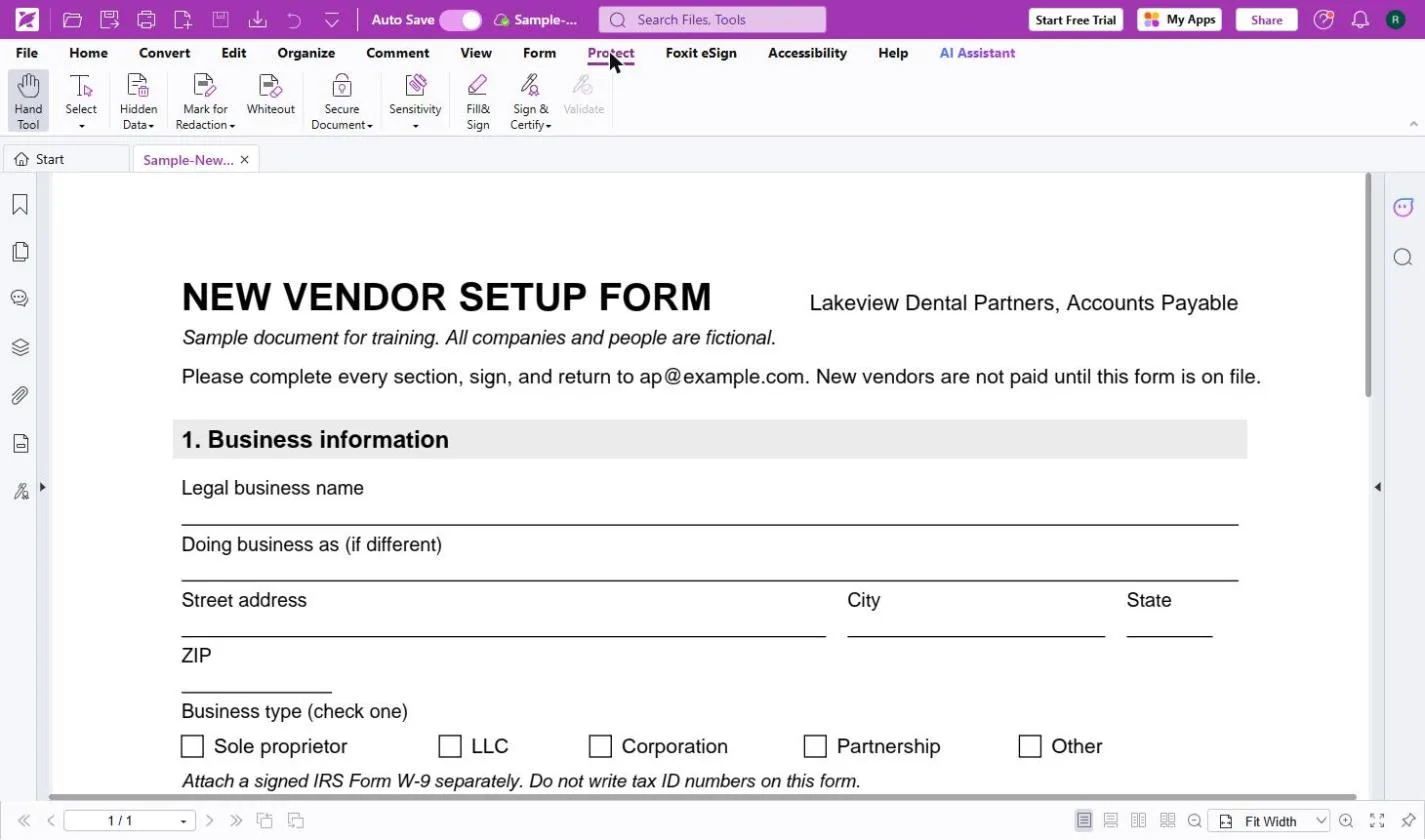Click the zoom out icon in status bar
This screenshot has height=840, width=1425.
(x=1194, y=821)
